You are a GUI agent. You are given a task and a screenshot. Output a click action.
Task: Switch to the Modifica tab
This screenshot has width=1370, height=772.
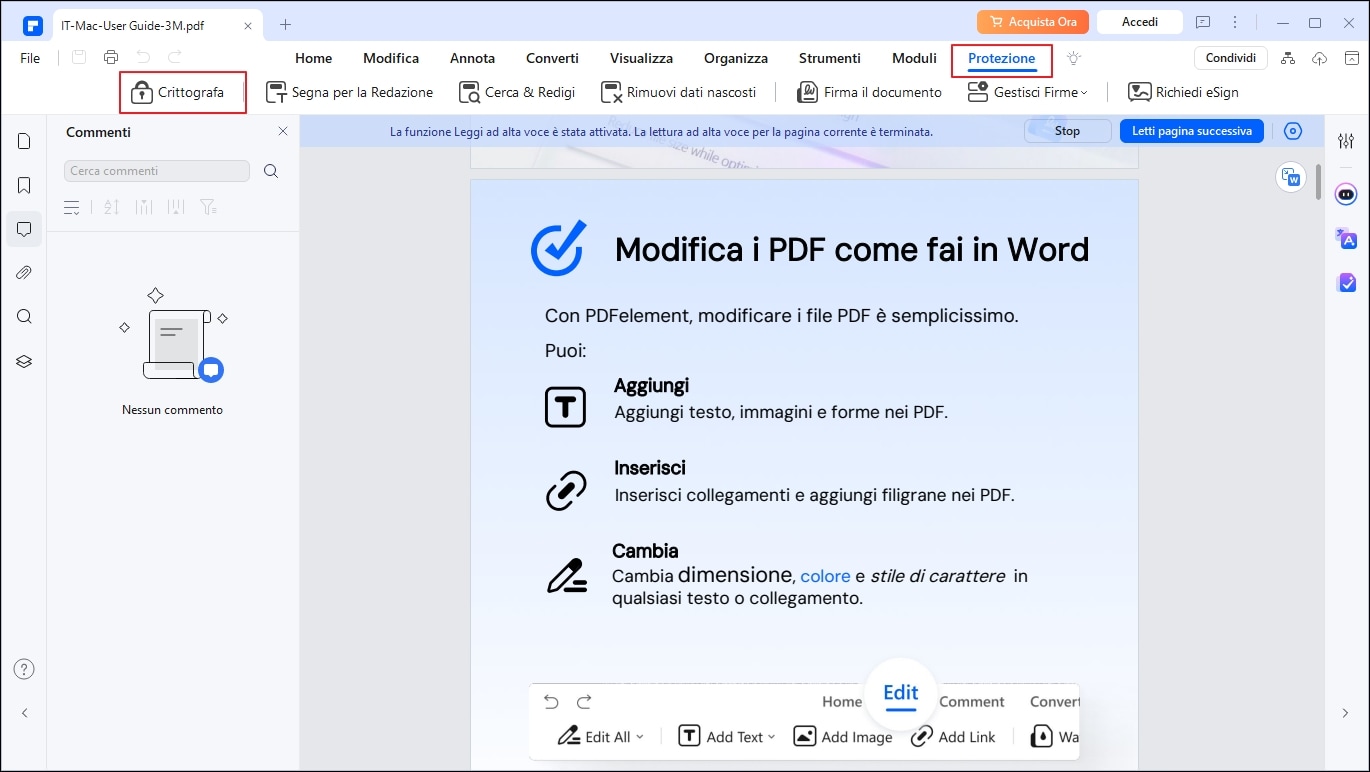click(x=391, y=58)
